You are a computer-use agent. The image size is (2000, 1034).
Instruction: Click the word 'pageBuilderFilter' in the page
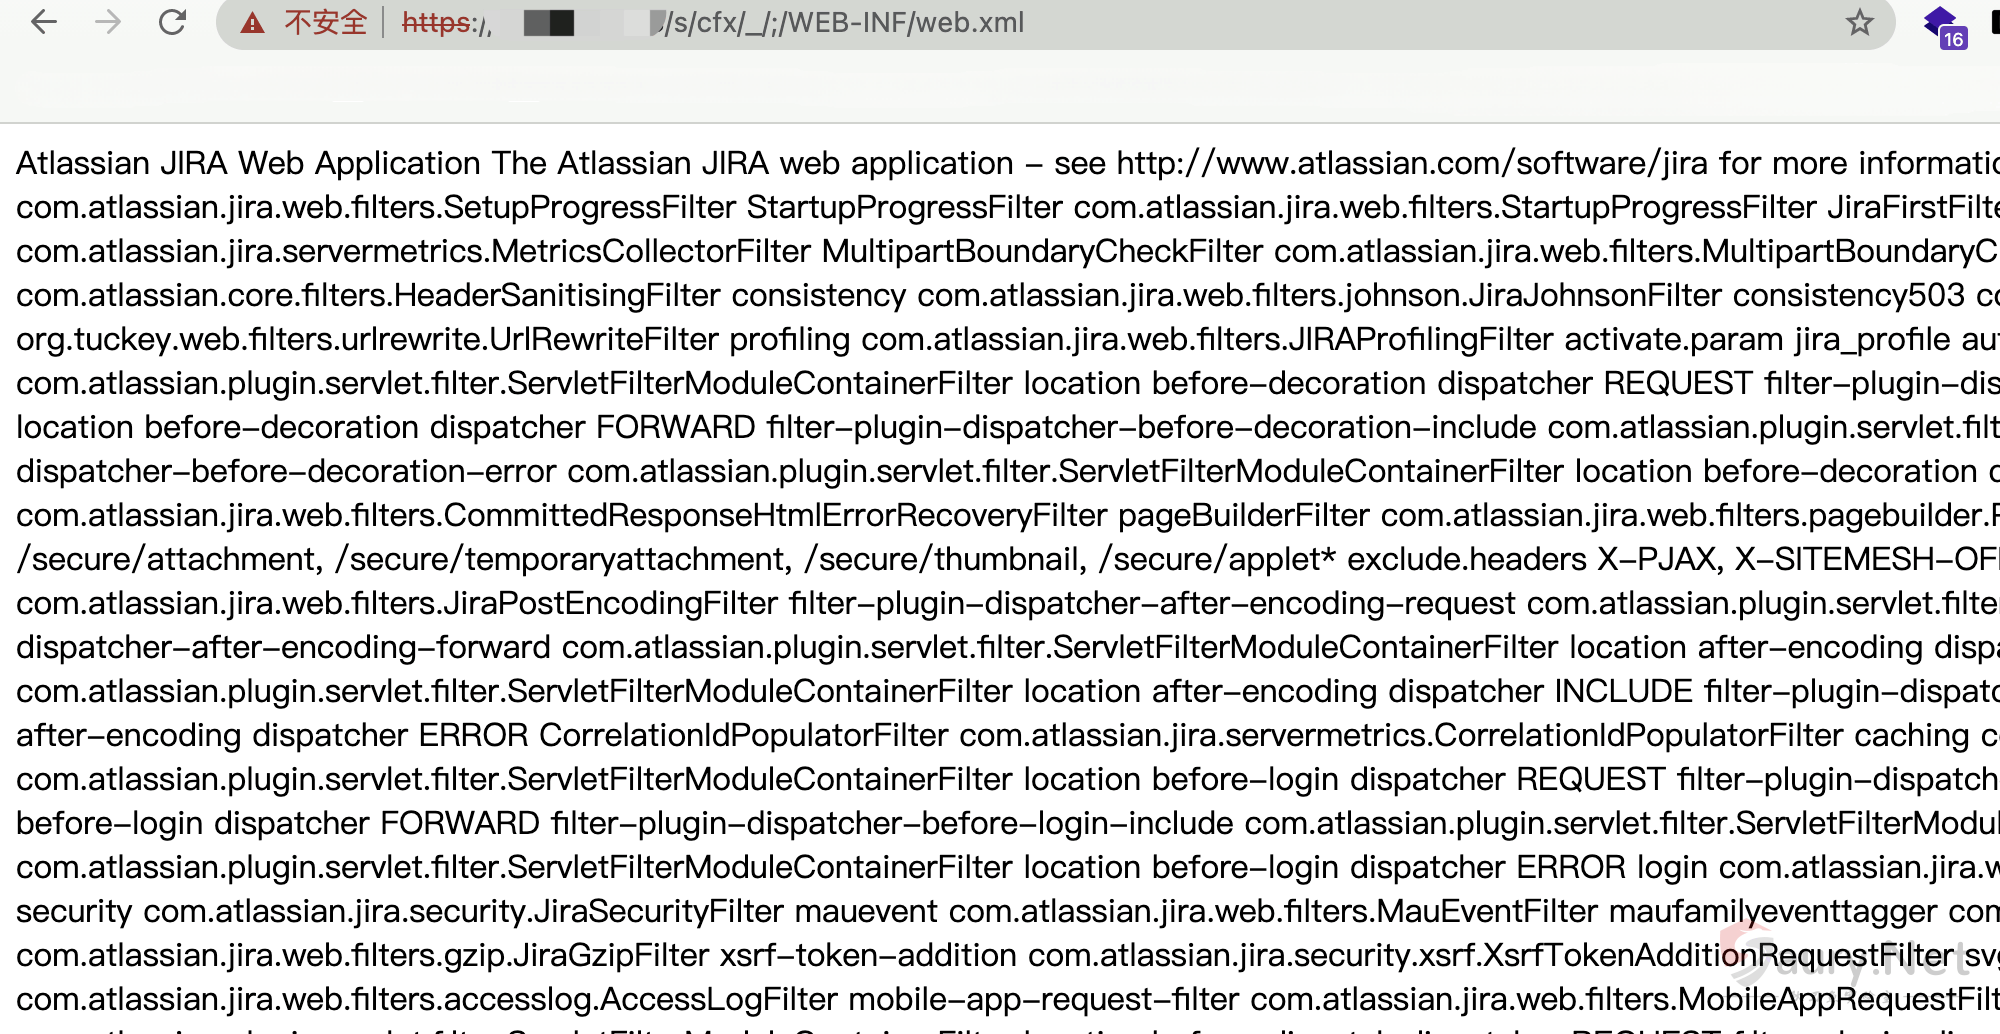[1243, 515]
